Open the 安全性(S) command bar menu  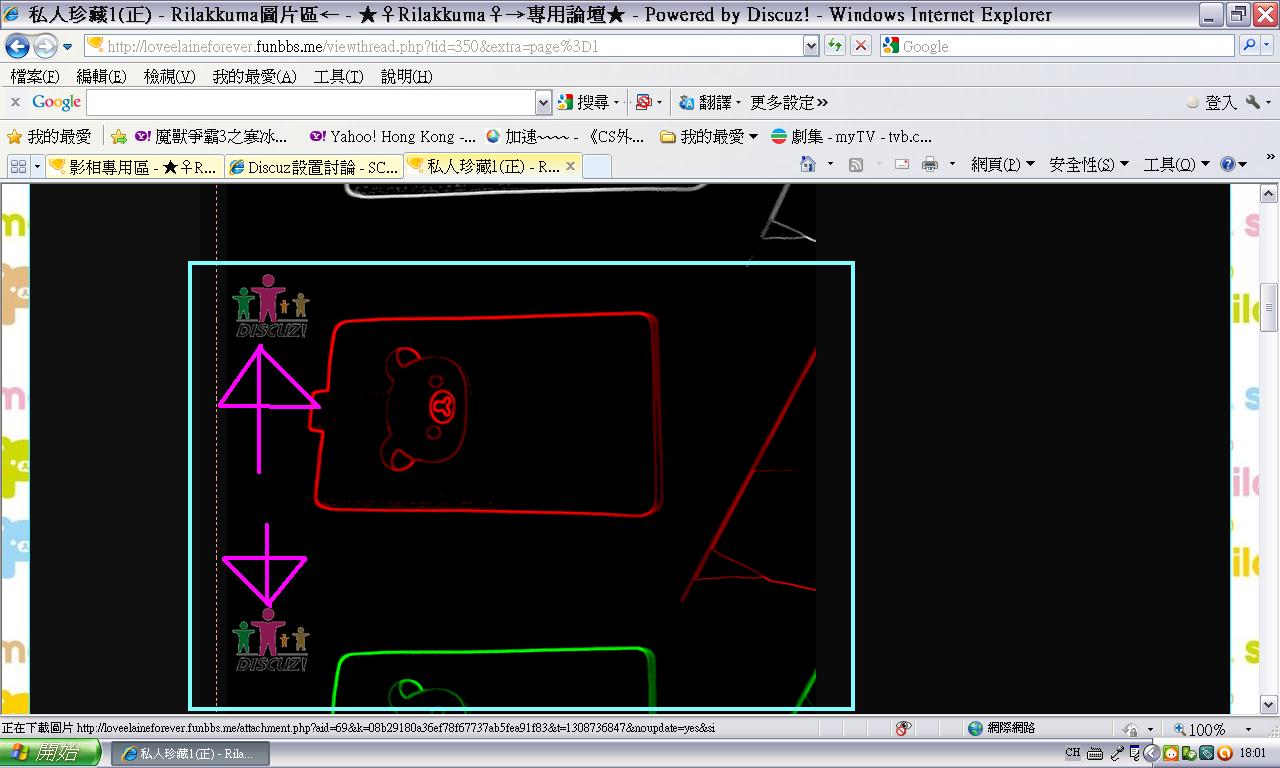click(x=1088, y=165)
